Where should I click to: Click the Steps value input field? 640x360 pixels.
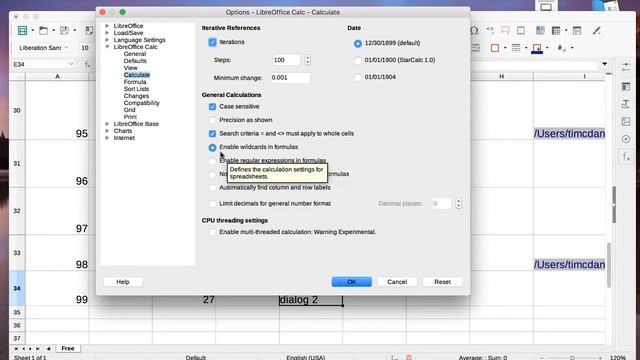pos(286,60)
